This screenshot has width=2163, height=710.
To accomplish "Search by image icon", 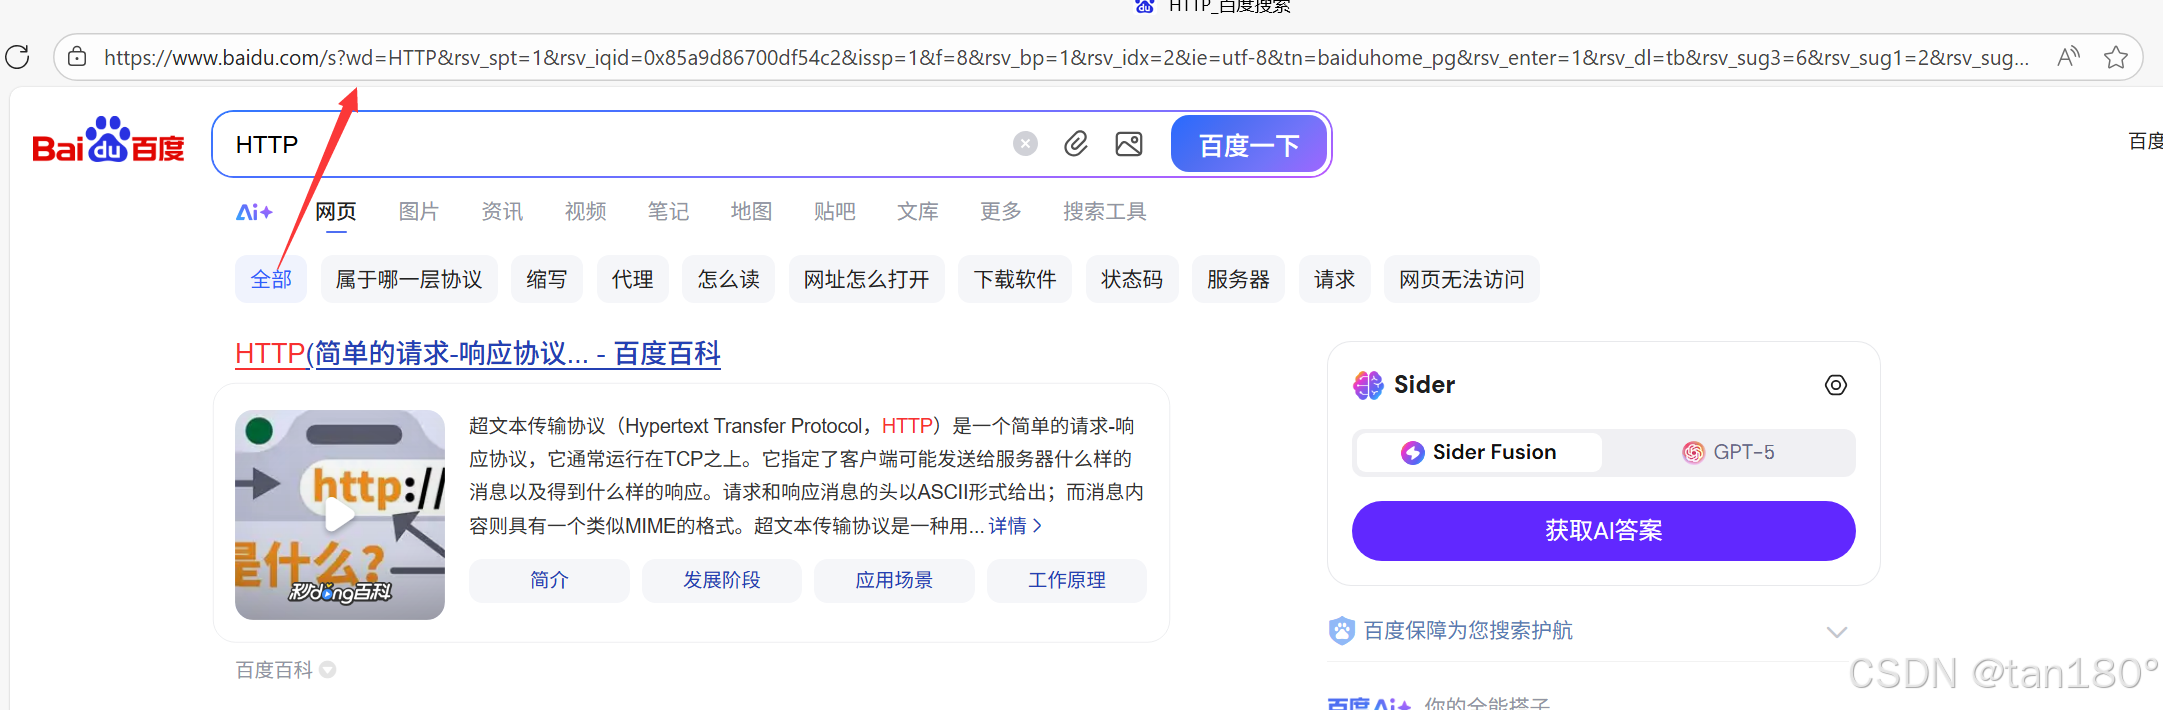I will tap(1129, 144).
